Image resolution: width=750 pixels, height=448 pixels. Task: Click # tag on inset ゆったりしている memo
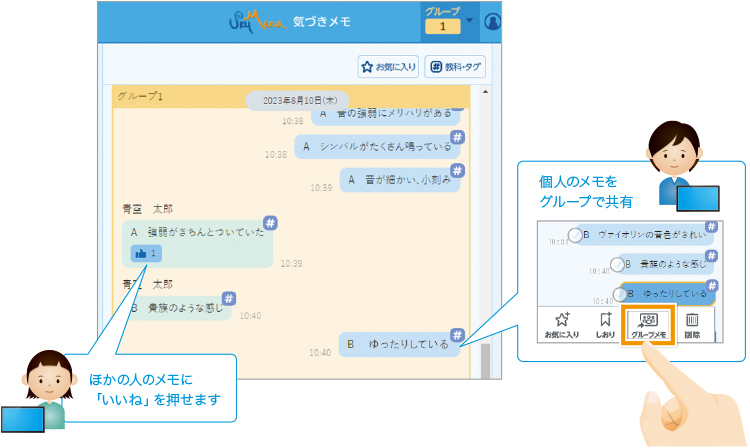pos(712,285)
